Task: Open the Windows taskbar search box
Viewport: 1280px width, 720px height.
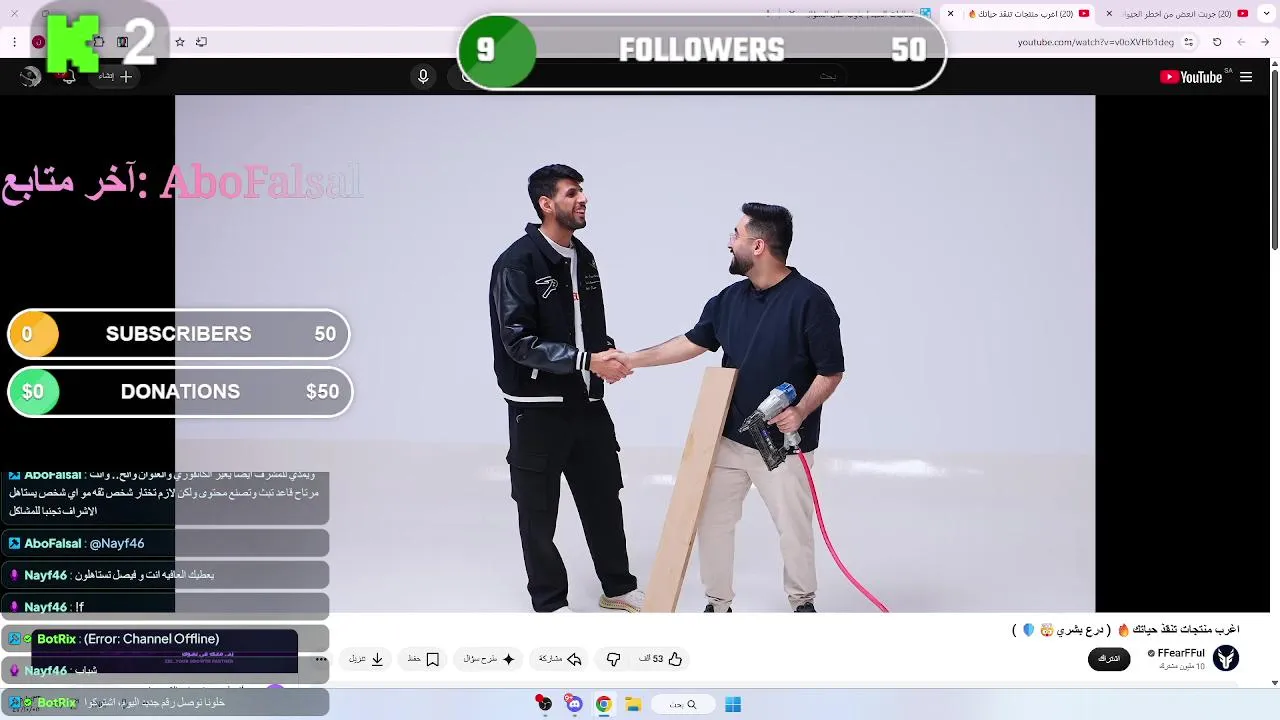Action: 683,704
